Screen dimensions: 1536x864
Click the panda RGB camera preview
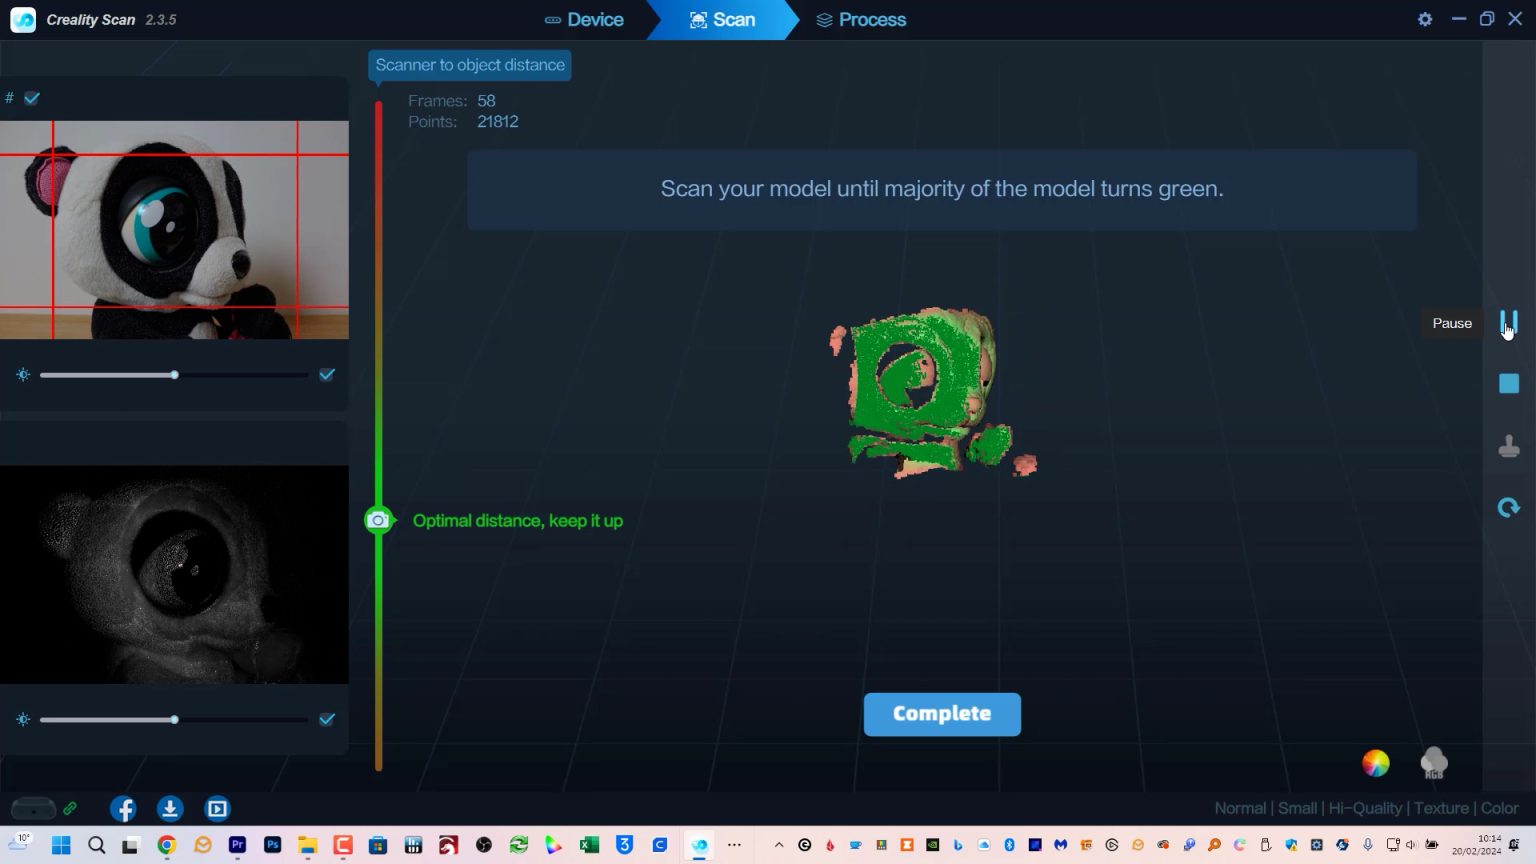[174, 230]
